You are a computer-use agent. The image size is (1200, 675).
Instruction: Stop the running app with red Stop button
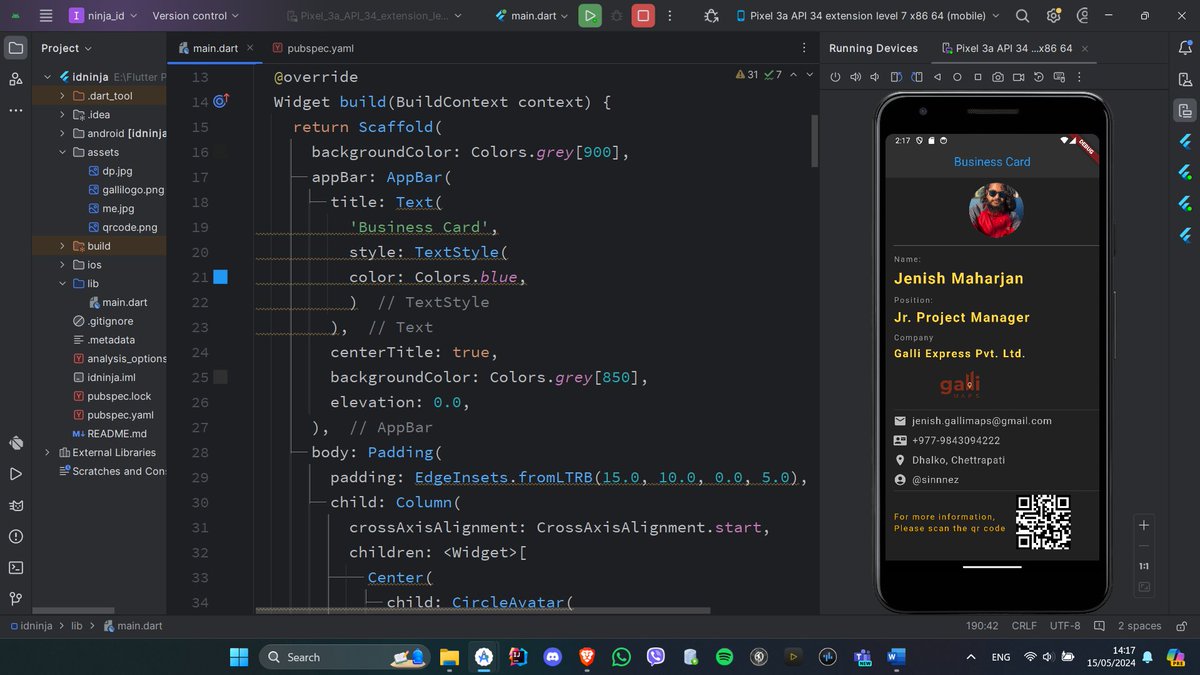click(644, 16)
